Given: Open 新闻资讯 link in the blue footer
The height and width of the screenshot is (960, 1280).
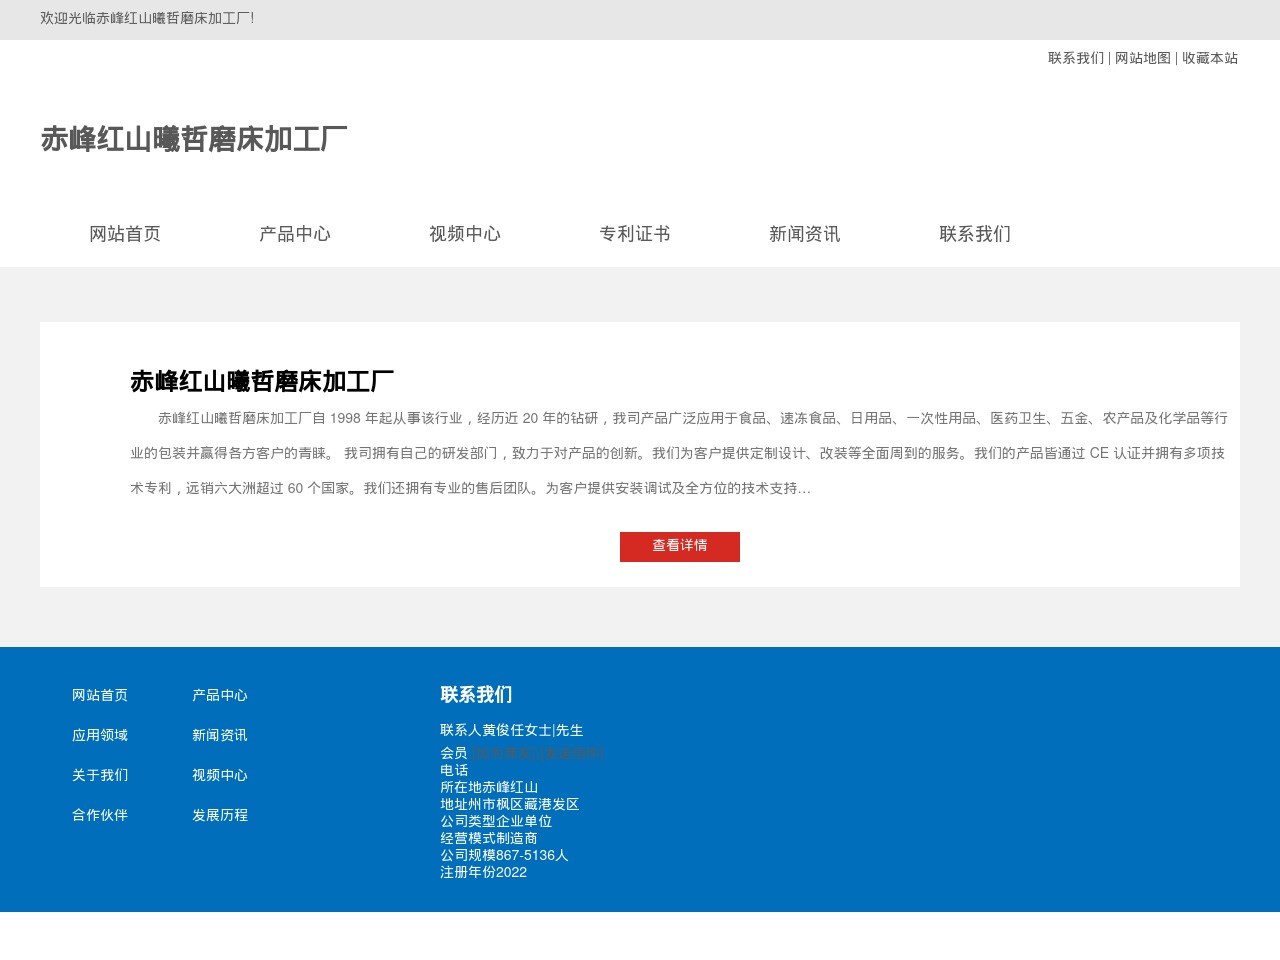Looking at the screenshot, I should tap(220, 735).
